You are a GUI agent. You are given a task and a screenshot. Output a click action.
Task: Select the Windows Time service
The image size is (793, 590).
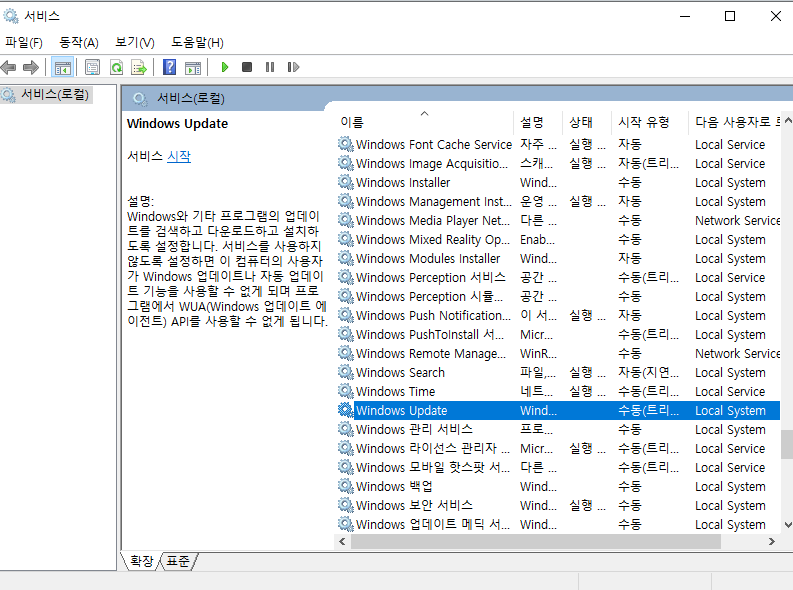(558, 391)
